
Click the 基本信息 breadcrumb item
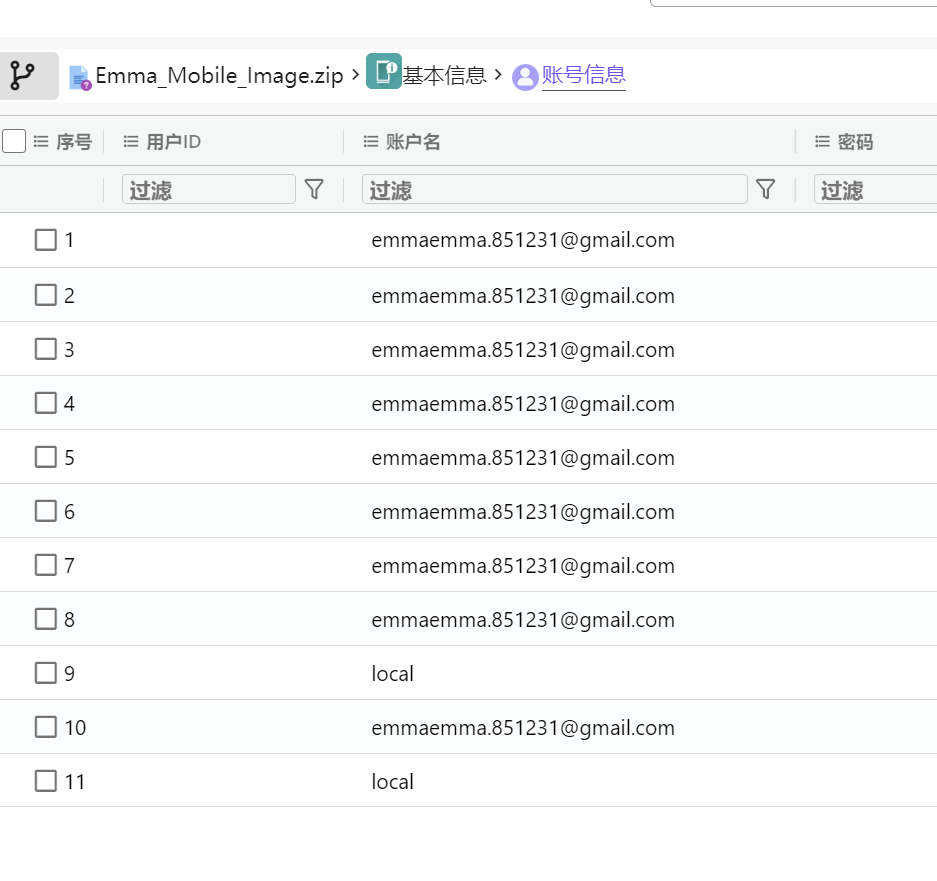click(446, 75)
